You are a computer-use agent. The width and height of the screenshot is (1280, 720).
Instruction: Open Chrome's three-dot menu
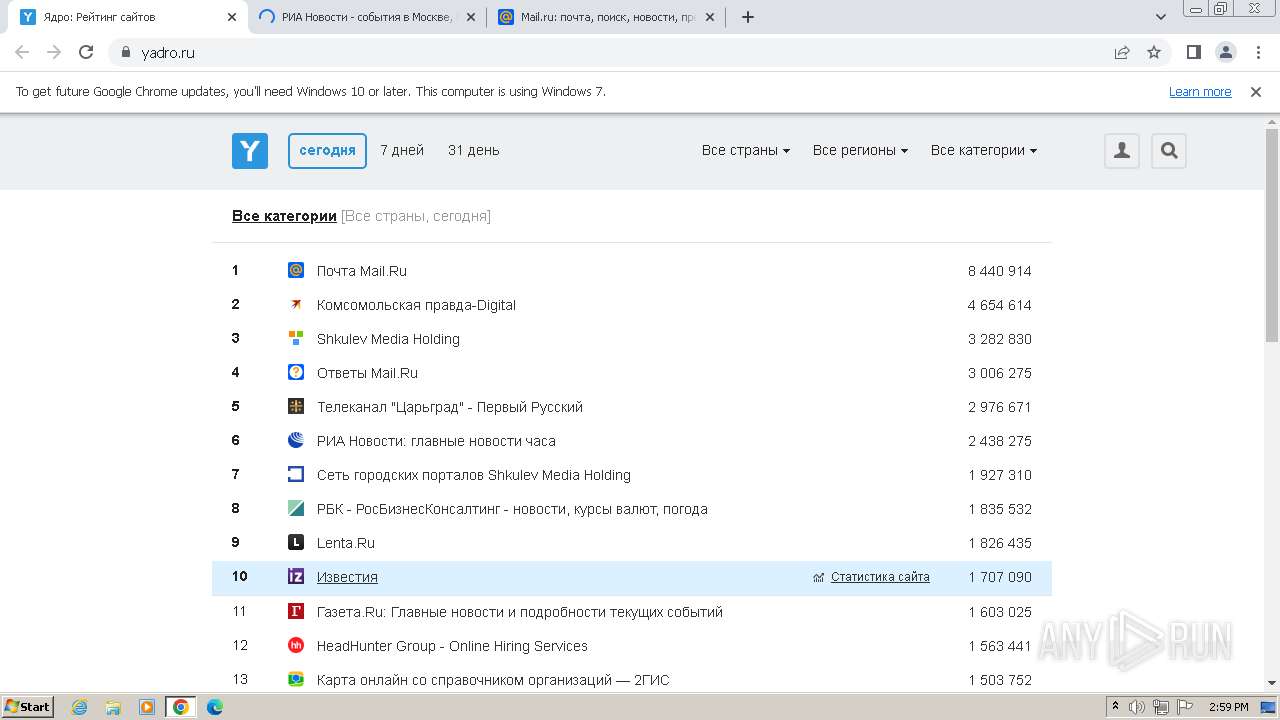1258,52
